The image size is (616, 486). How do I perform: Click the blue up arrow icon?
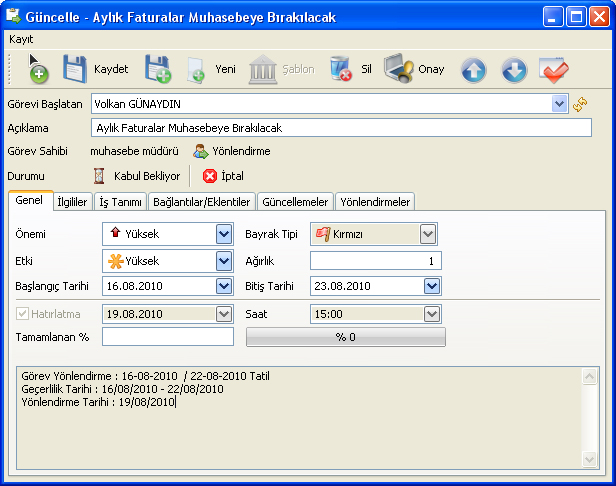pos(474,70)
